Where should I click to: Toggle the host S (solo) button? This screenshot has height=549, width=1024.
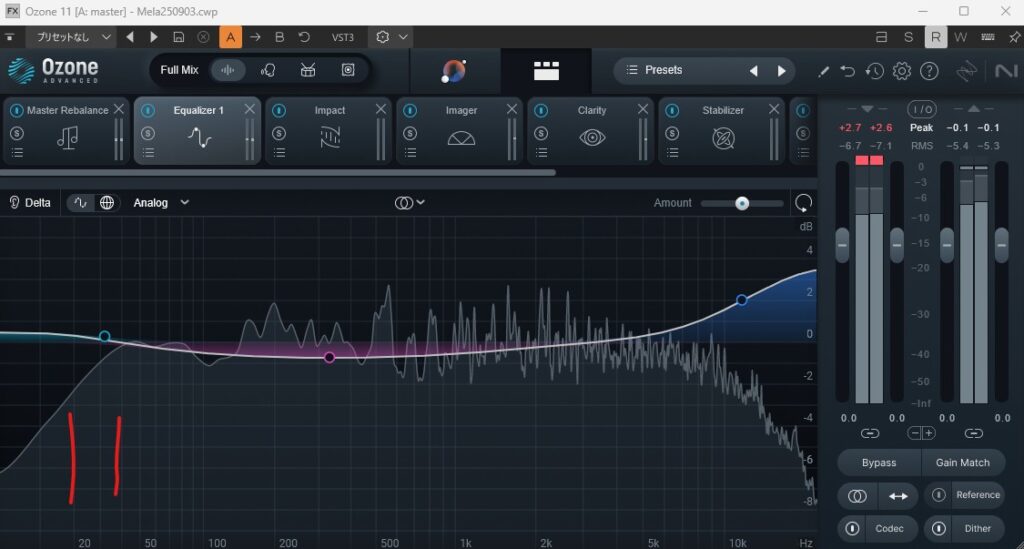(908, 37)
